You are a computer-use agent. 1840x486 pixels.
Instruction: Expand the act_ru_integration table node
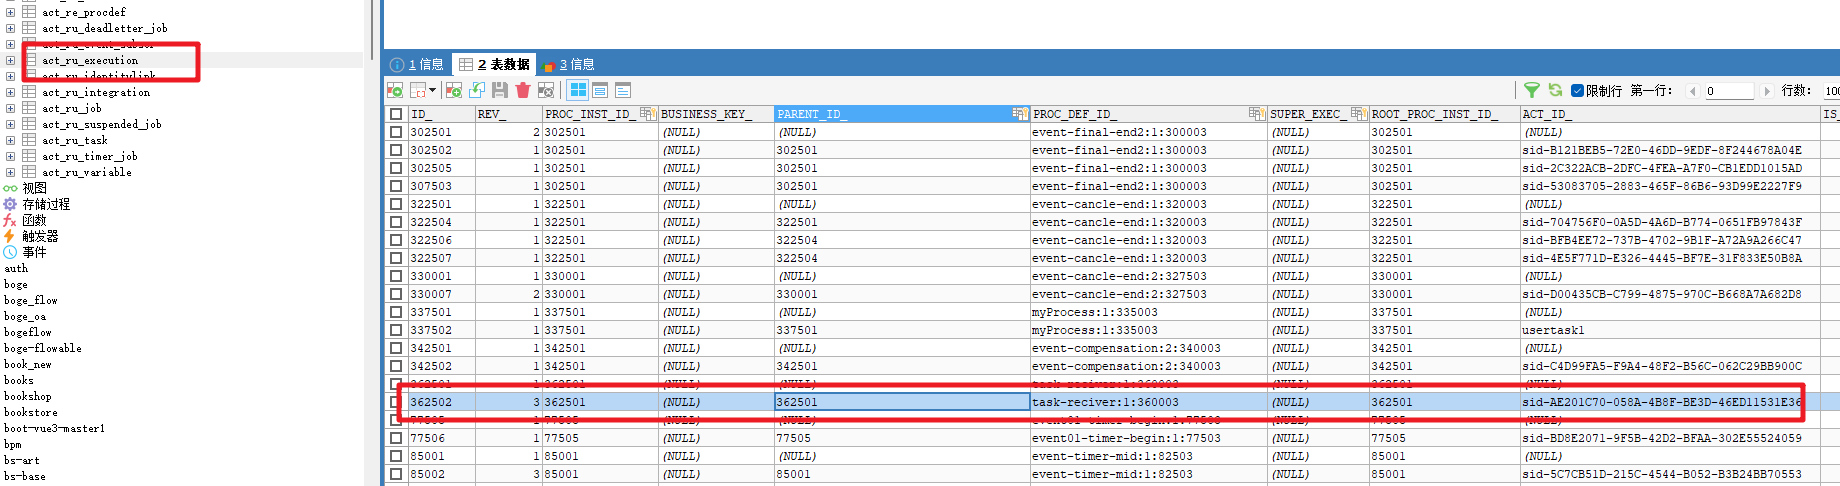[10, 92]
